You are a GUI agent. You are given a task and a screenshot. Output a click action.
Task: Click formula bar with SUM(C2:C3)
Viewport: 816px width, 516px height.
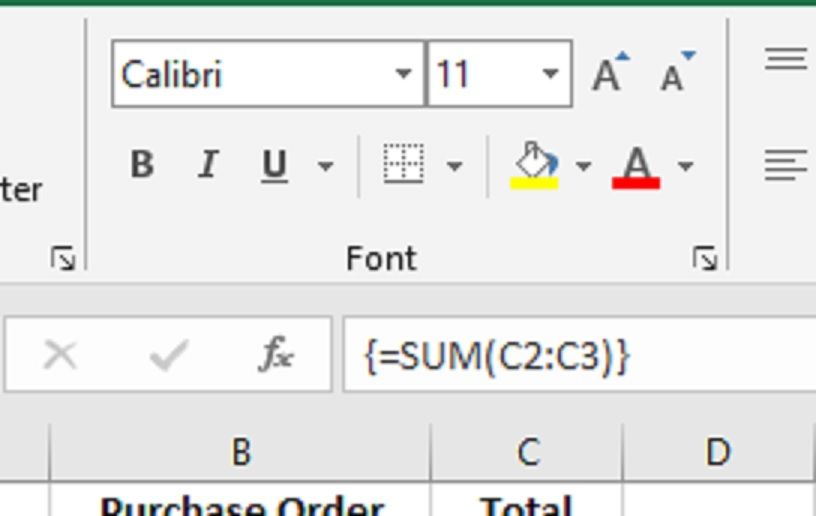pyautogui.click(x=579, y=355)
